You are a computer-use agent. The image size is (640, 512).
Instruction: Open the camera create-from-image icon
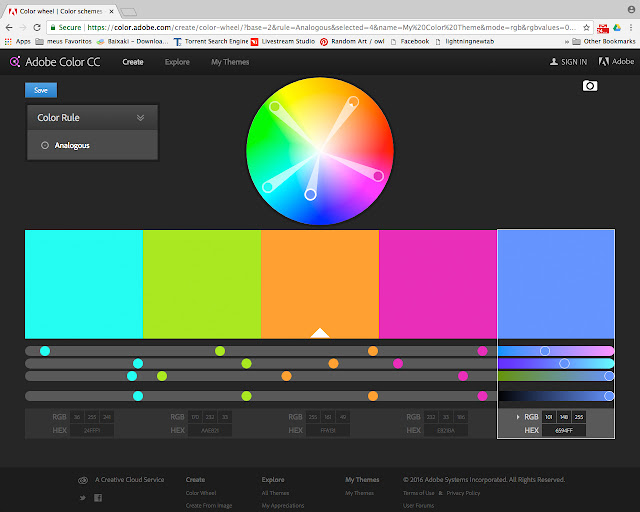point(589,86)
